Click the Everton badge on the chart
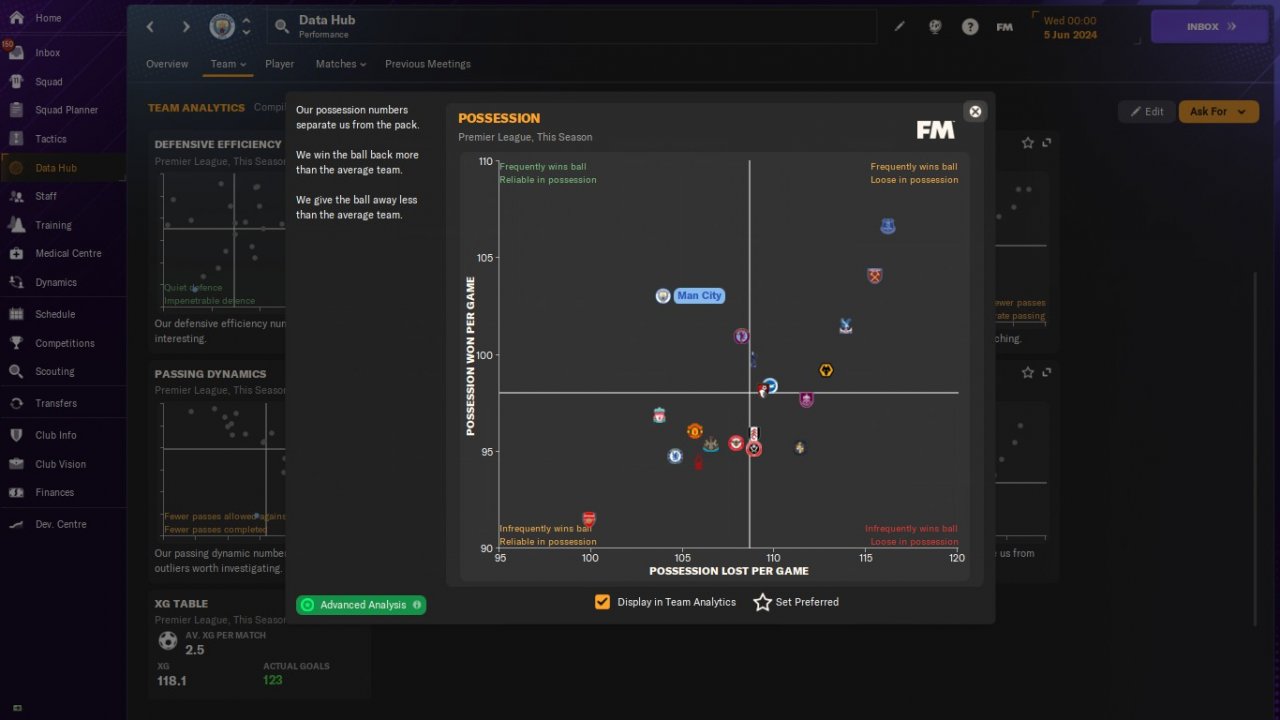Screen dimensions: 1280x720 (887, 226)
